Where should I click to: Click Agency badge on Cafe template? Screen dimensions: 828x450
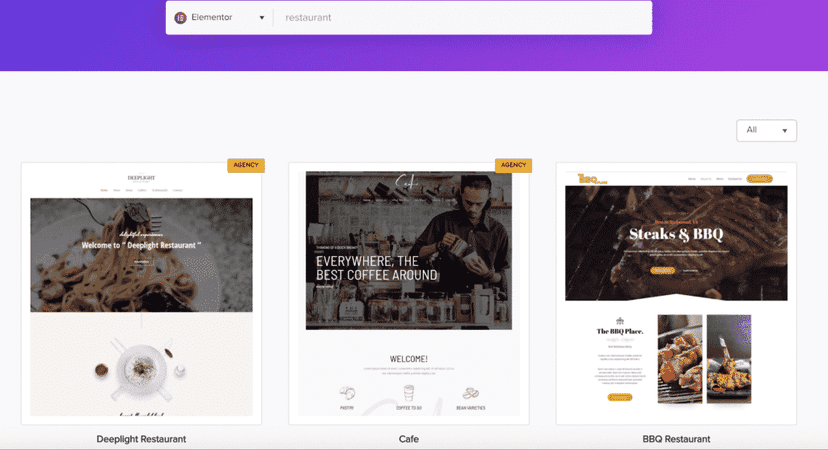(513, 165)
